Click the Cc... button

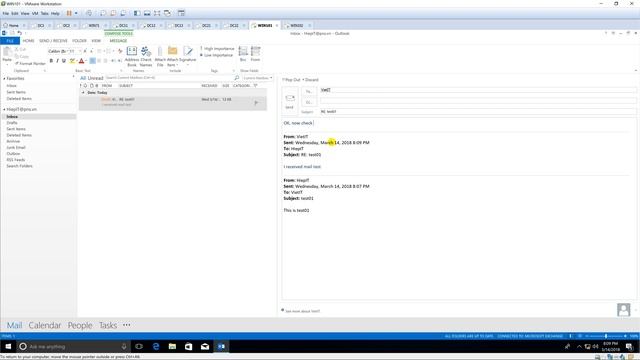coord(309,102)
